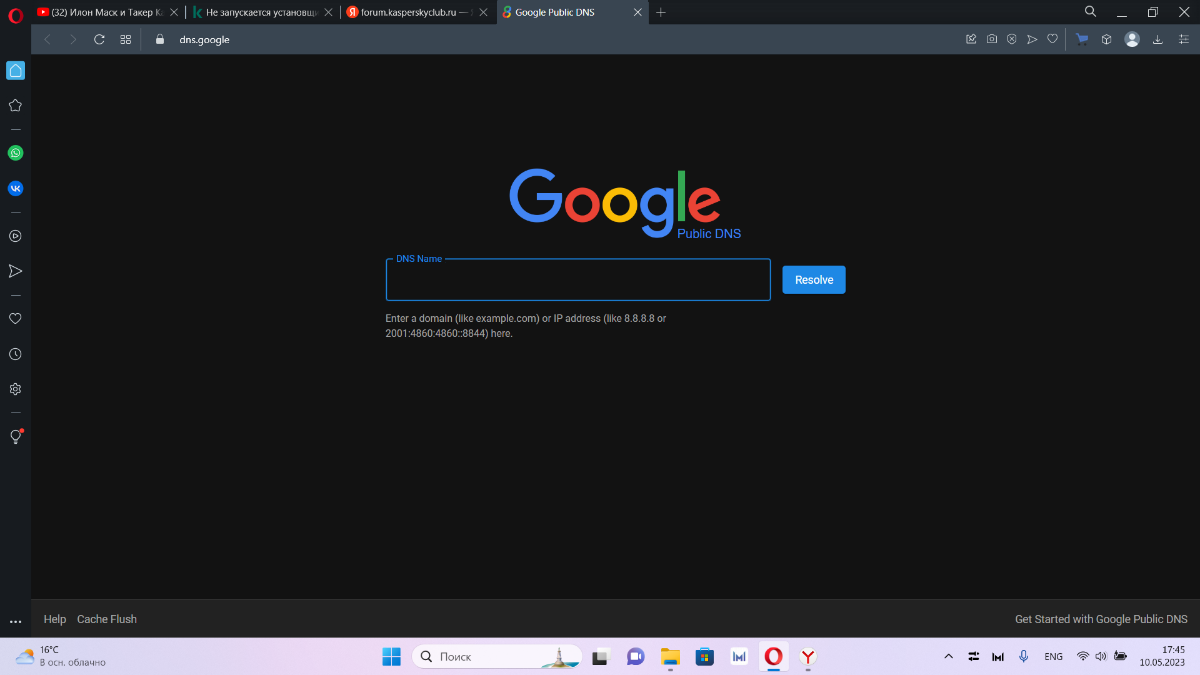Screen dimensions: 1200x675
Task: Switch the ENG input language
Action: (1053, 656)
